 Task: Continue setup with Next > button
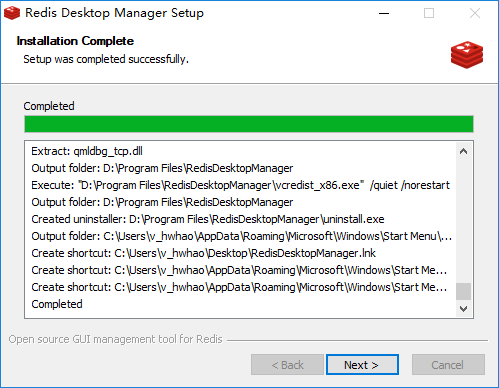(x=362, y=365)
